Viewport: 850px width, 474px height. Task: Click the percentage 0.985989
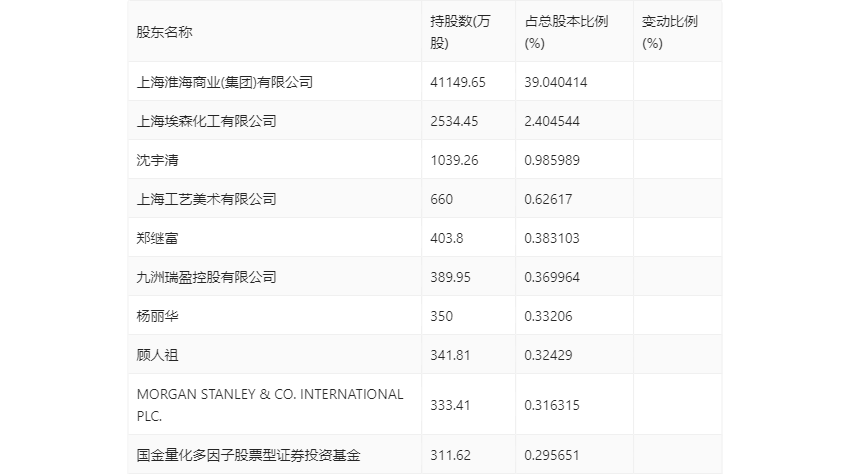coord(552,160)
